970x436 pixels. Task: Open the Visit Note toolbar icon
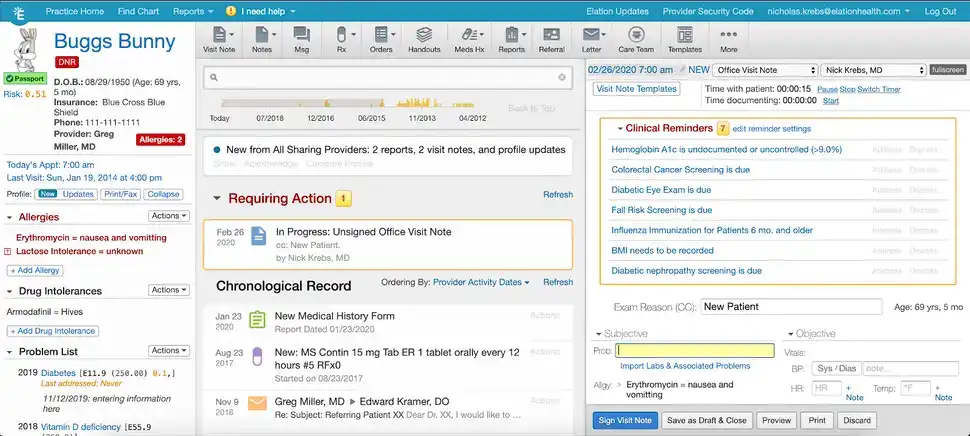pos(219,35)
